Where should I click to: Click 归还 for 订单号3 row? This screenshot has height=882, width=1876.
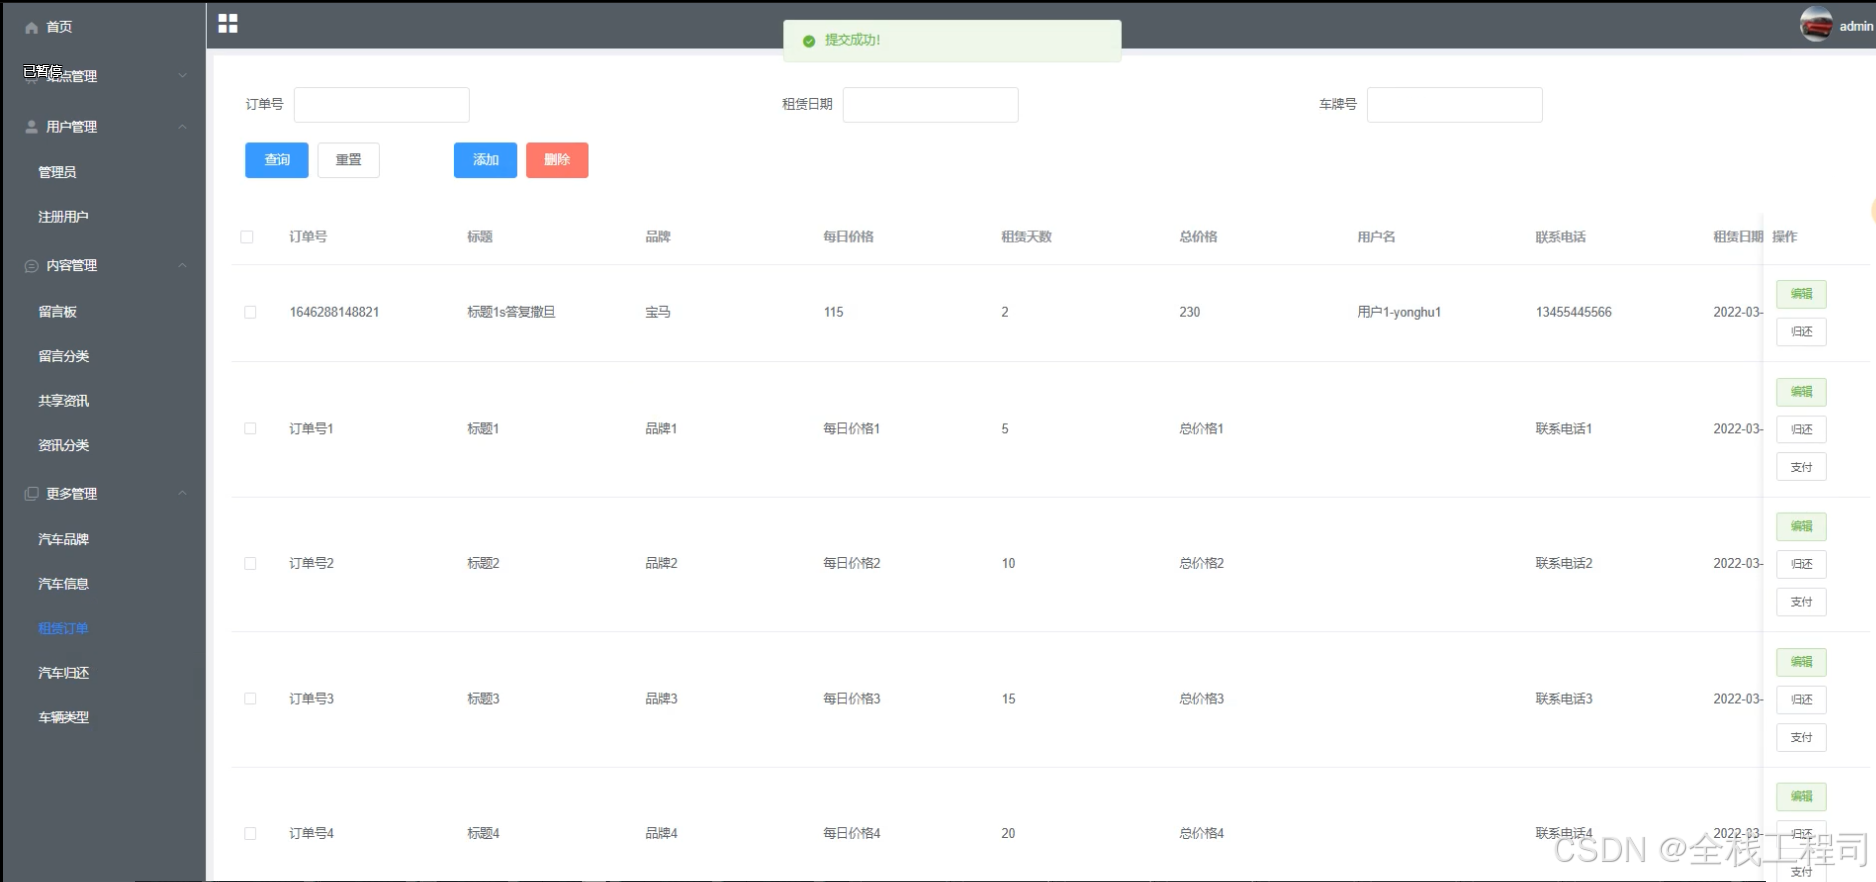(1801, 700)
